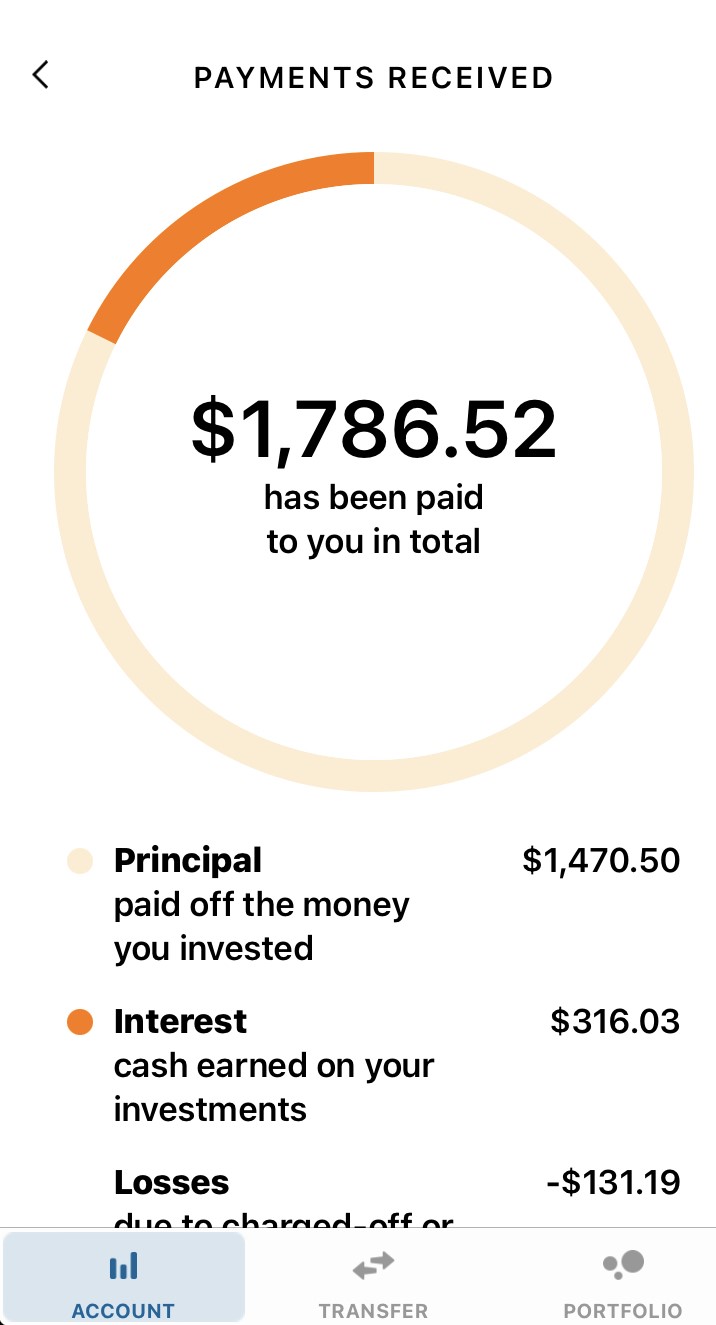
Task: Open the Portfolio dots icon
Action: (621, 1265)
